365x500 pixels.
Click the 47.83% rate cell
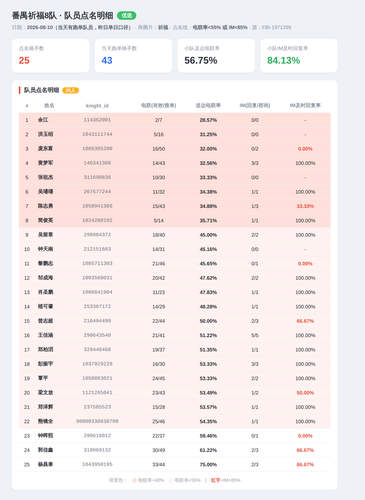pyautogui.click(x=208, y=292)
